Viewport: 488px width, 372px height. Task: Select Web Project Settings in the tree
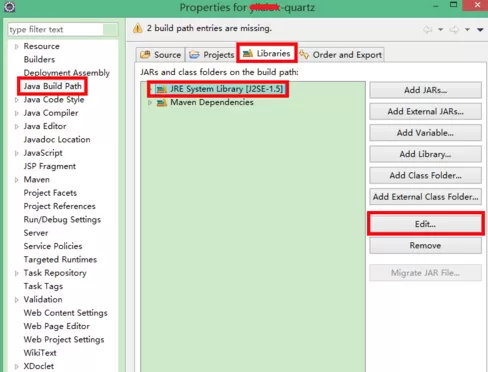point(64,340)
